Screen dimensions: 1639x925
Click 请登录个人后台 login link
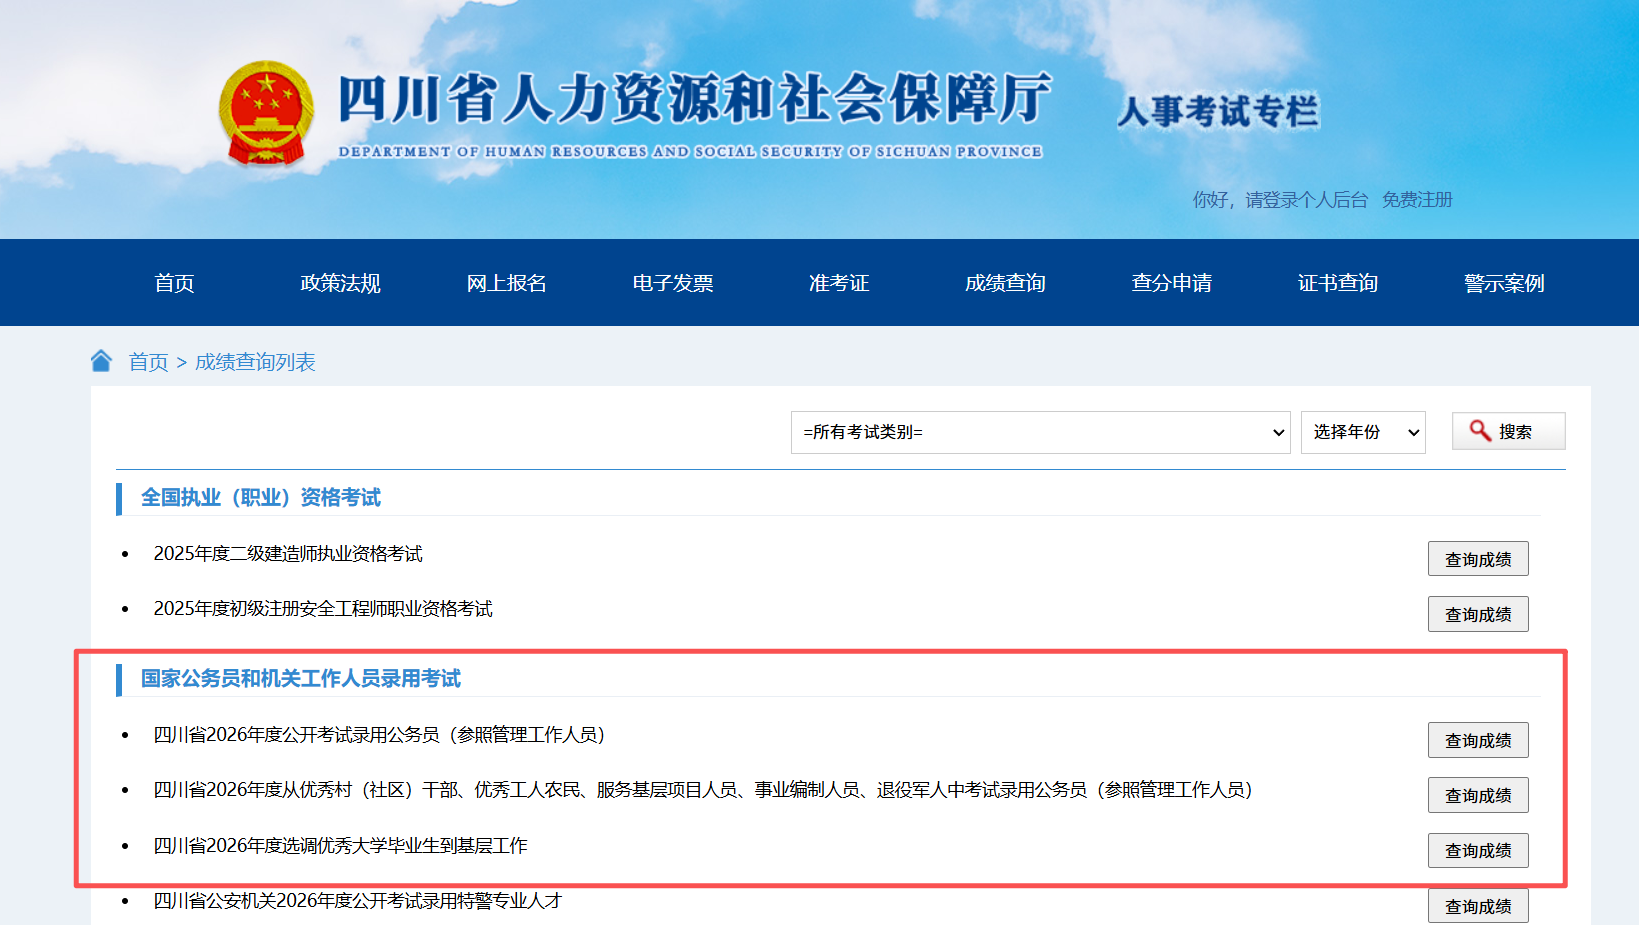pyautogui.click(x=1305, y=200)
